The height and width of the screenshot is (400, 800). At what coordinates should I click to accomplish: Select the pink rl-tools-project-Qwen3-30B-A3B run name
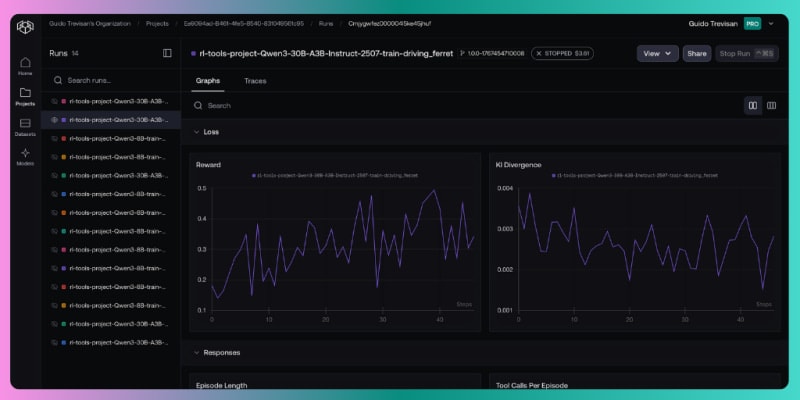tap(118, 101)
